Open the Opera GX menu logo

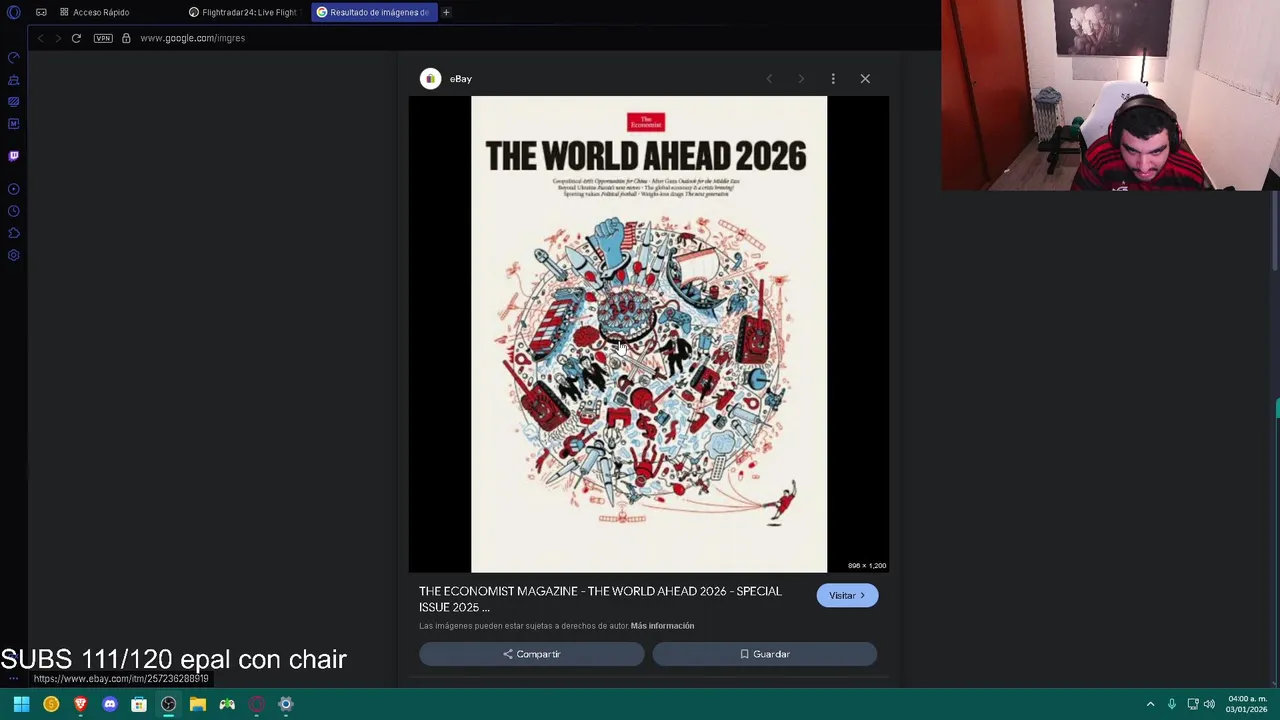coord(14,12)
